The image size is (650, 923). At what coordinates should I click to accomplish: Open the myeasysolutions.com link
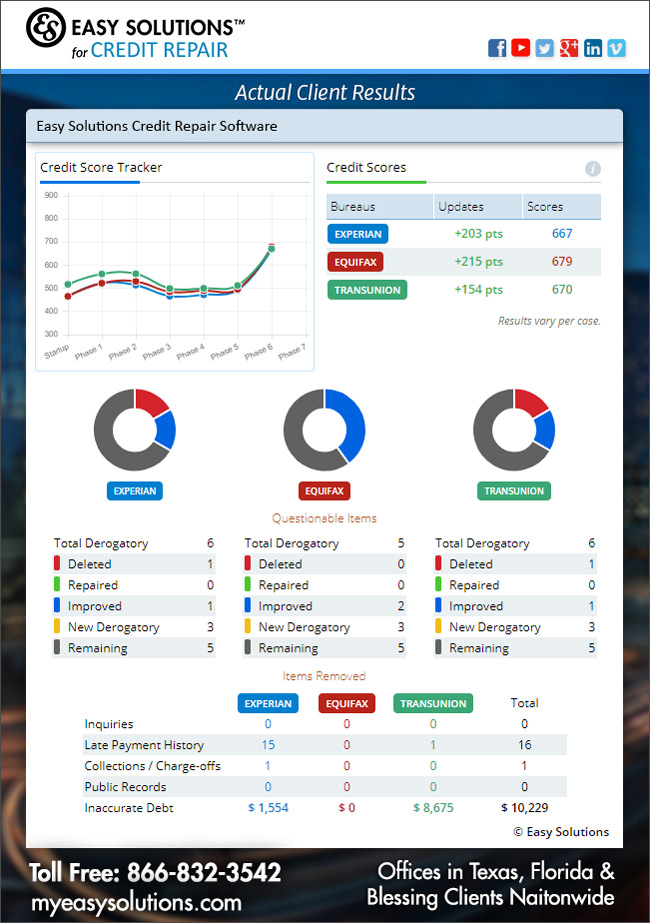(136, 902)
